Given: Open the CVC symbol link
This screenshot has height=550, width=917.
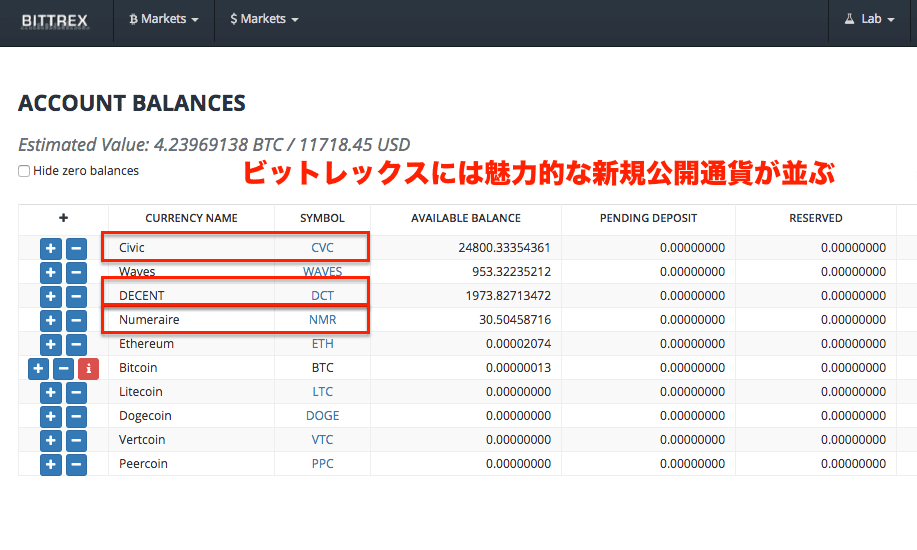Looking at the screenshot, I should (322, 248).
